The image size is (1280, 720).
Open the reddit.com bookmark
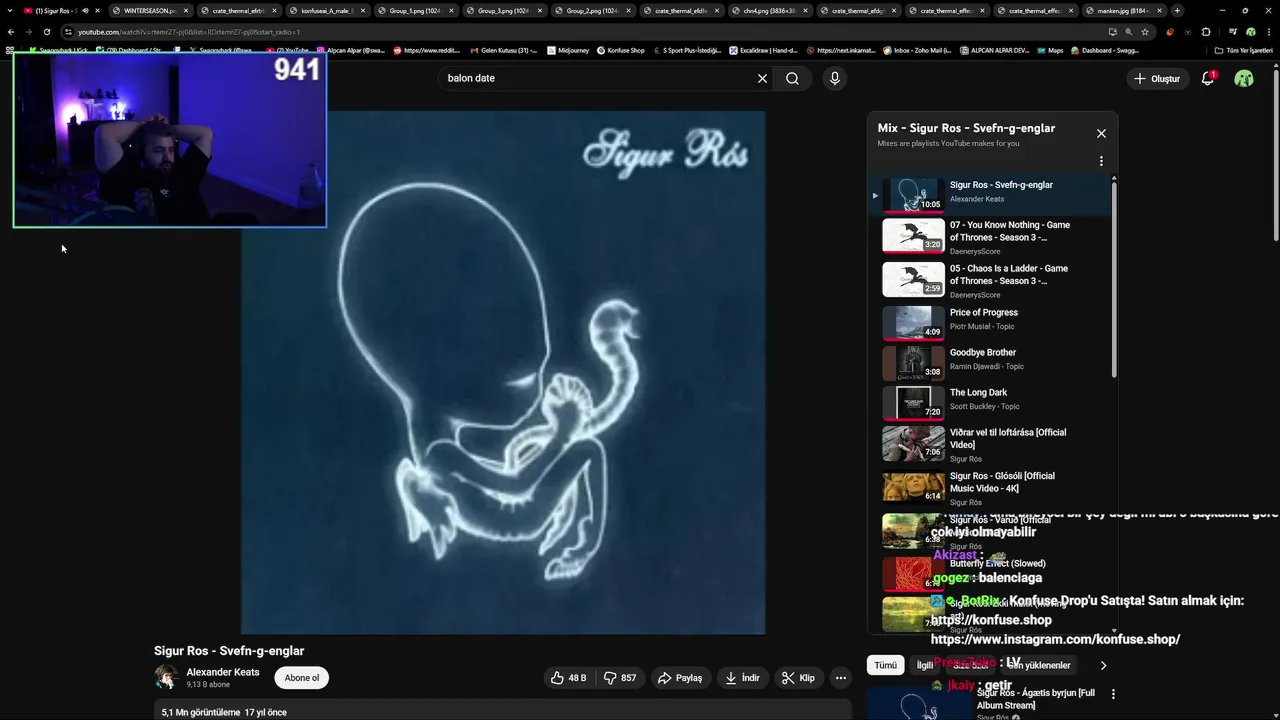coord(427,50)
